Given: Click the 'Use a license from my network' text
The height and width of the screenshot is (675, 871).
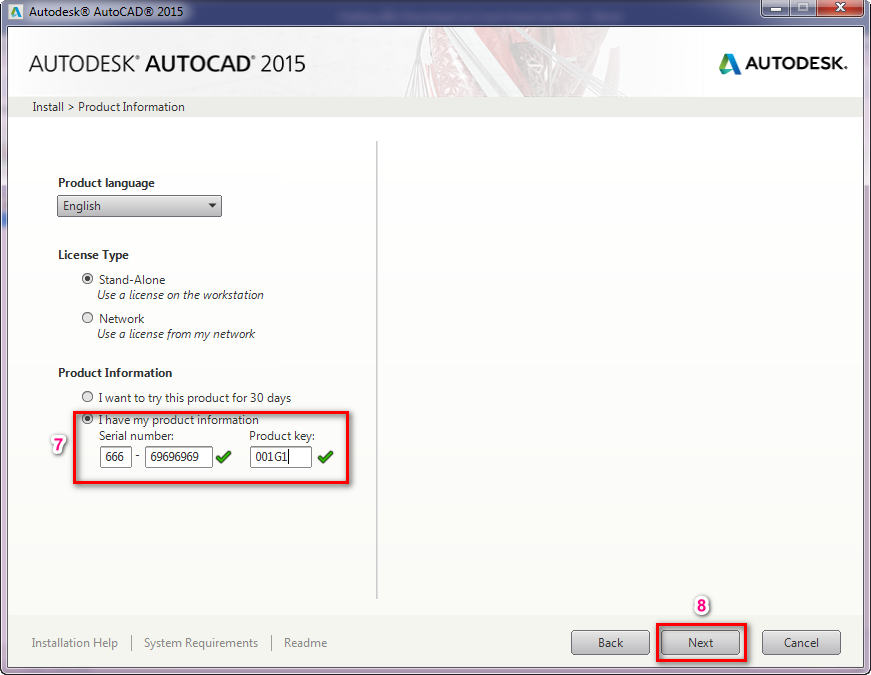Looking at the screenshot, I should [176, 334].
